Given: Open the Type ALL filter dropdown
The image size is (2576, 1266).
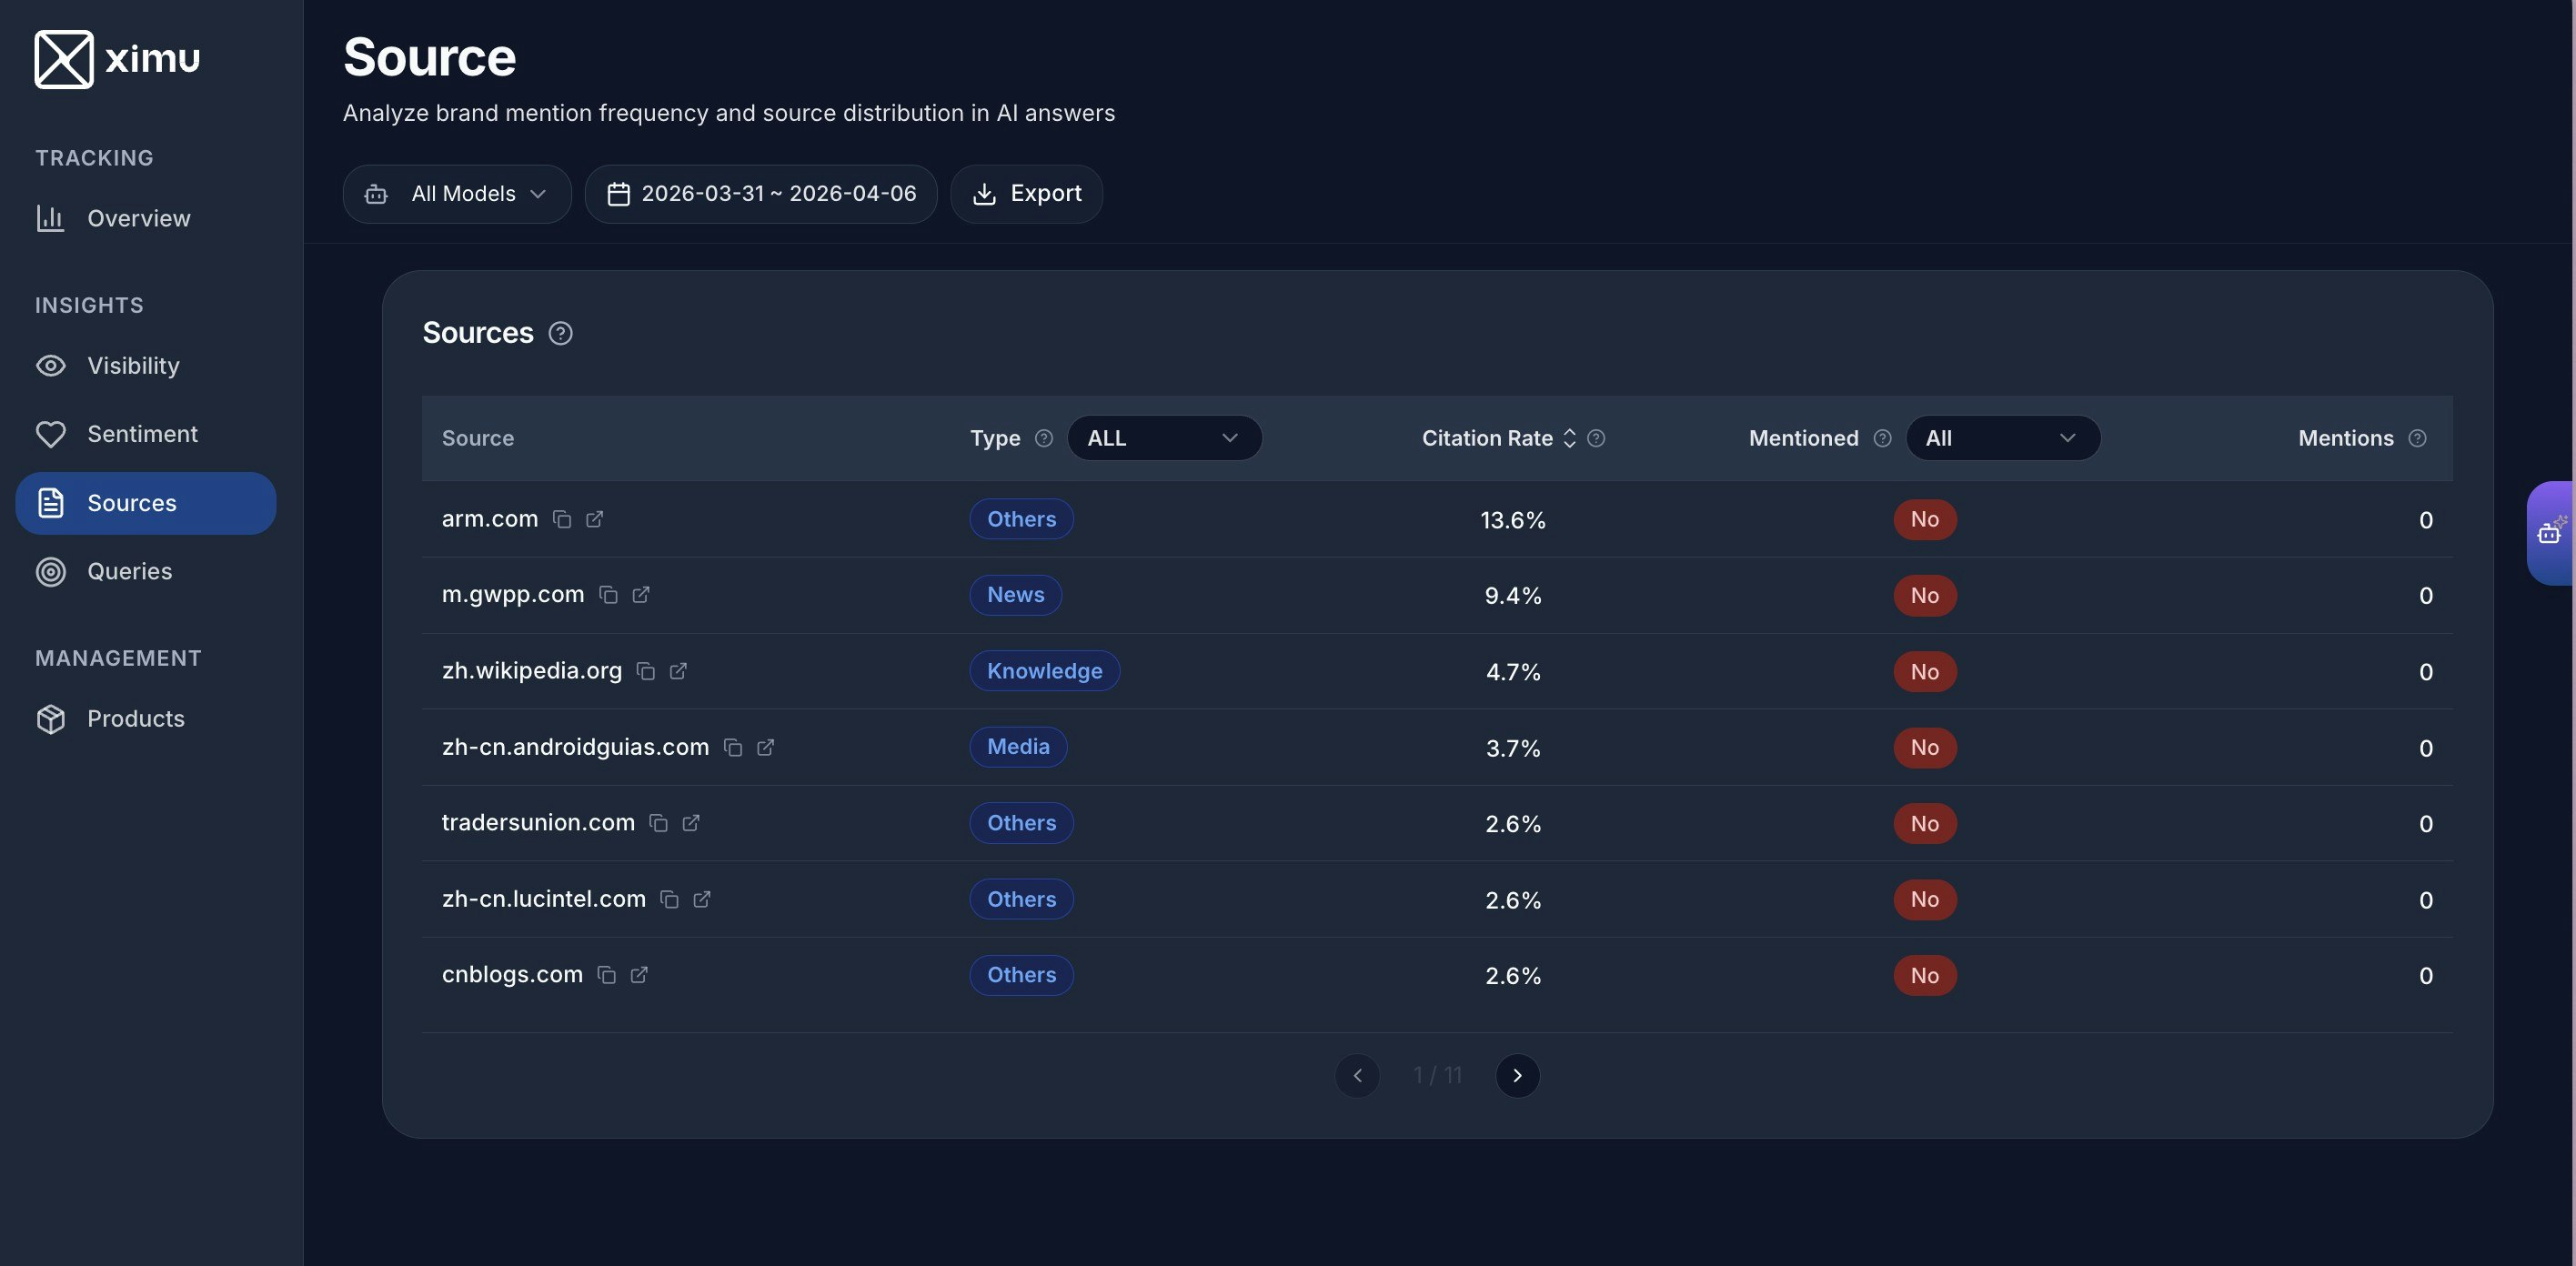Looking at the screenshot, I should (1164, 438).
